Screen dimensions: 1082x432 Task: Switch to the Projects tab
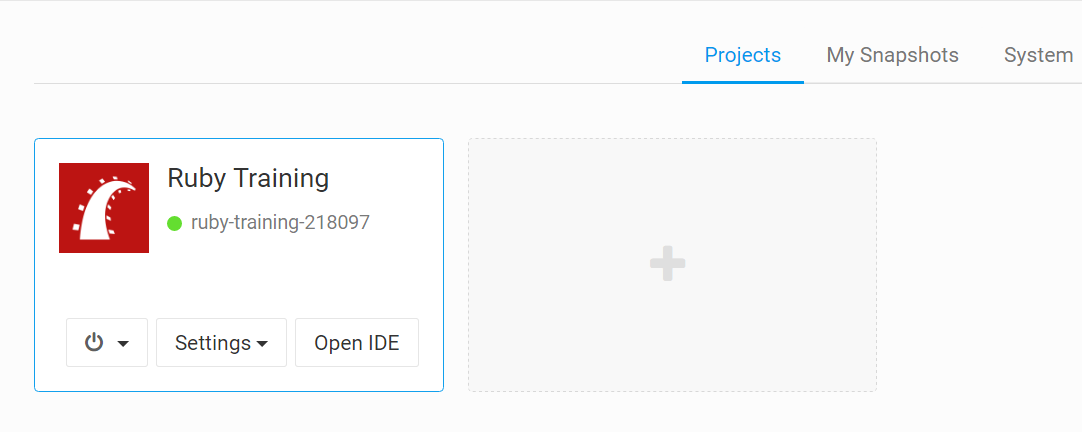pos(742,55)
